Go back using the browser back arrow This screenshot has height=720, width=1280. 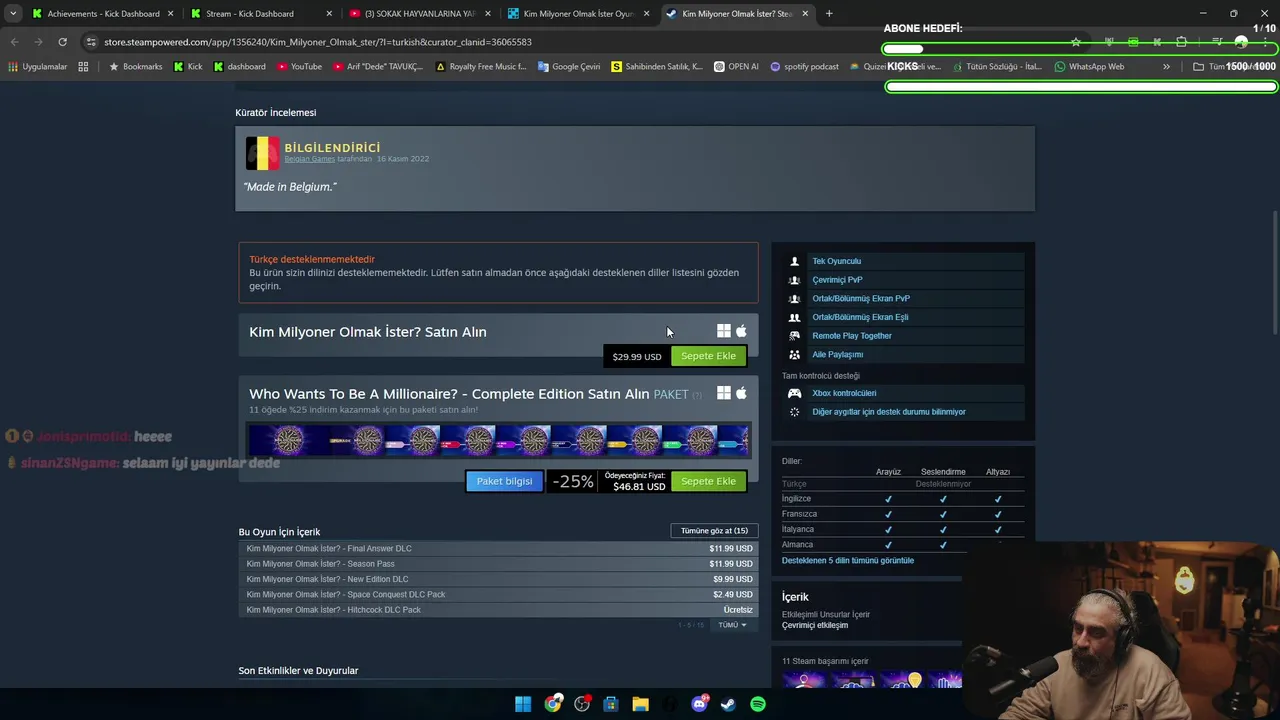point(14,42)
